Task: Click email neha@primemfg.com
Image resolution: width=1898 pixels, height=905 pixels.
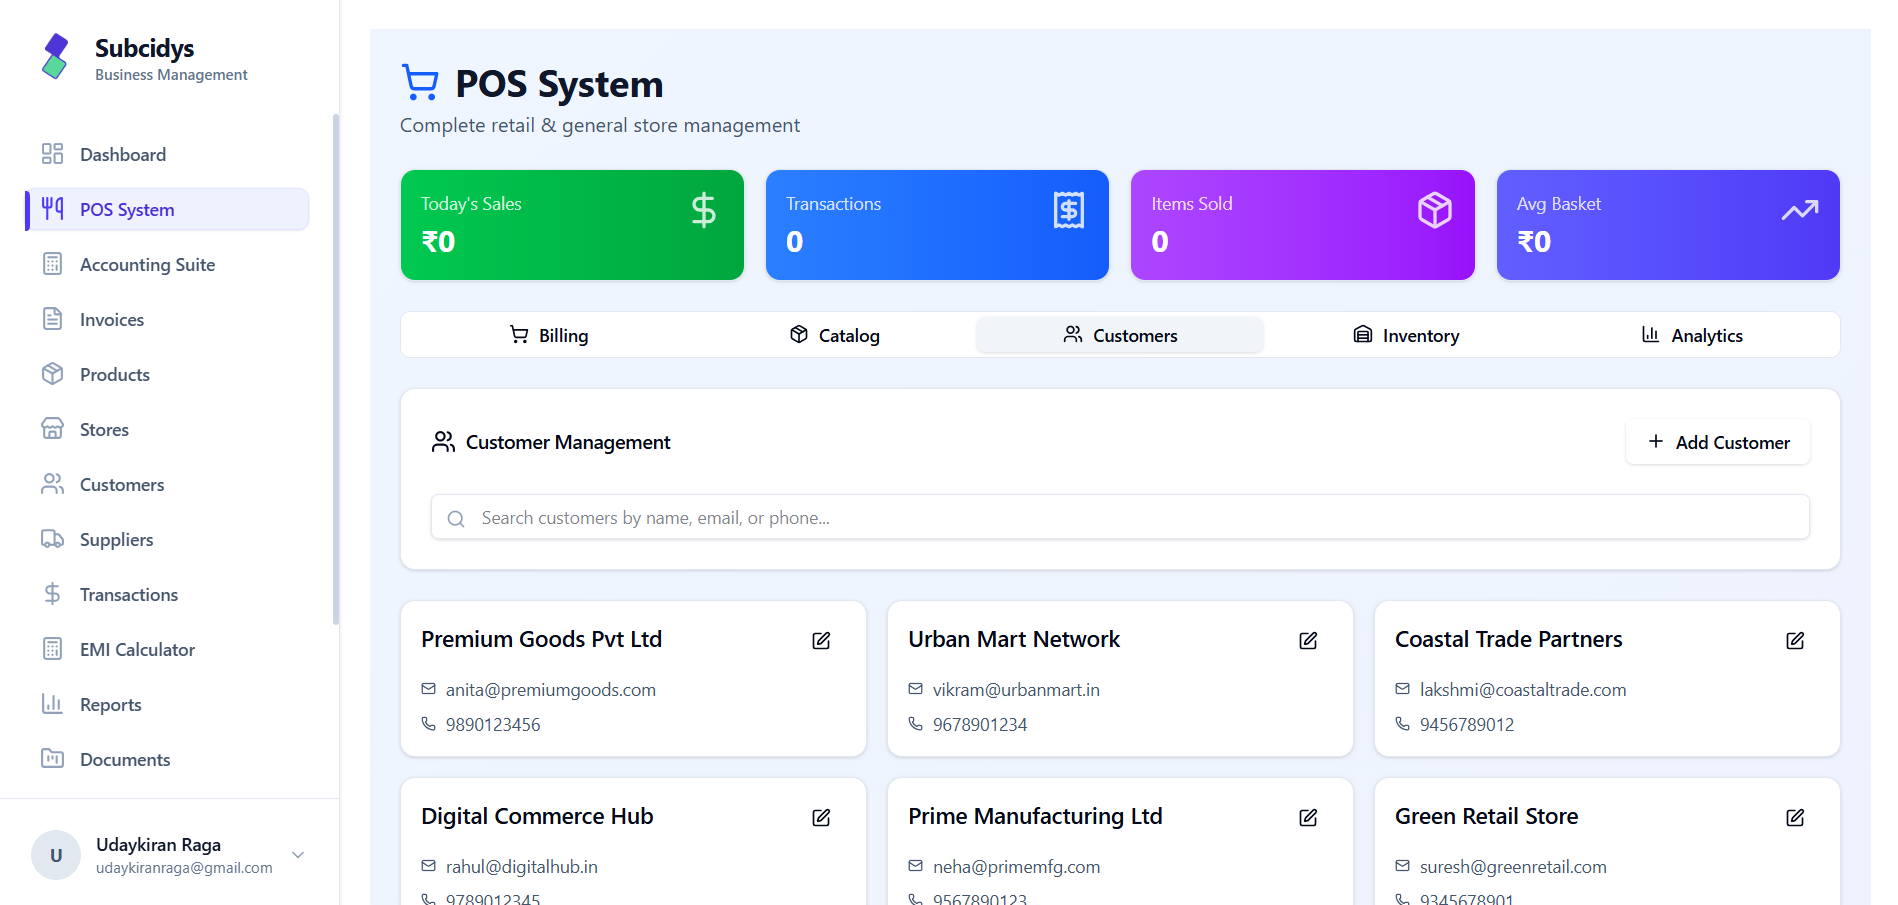Action: [1016, 866]
